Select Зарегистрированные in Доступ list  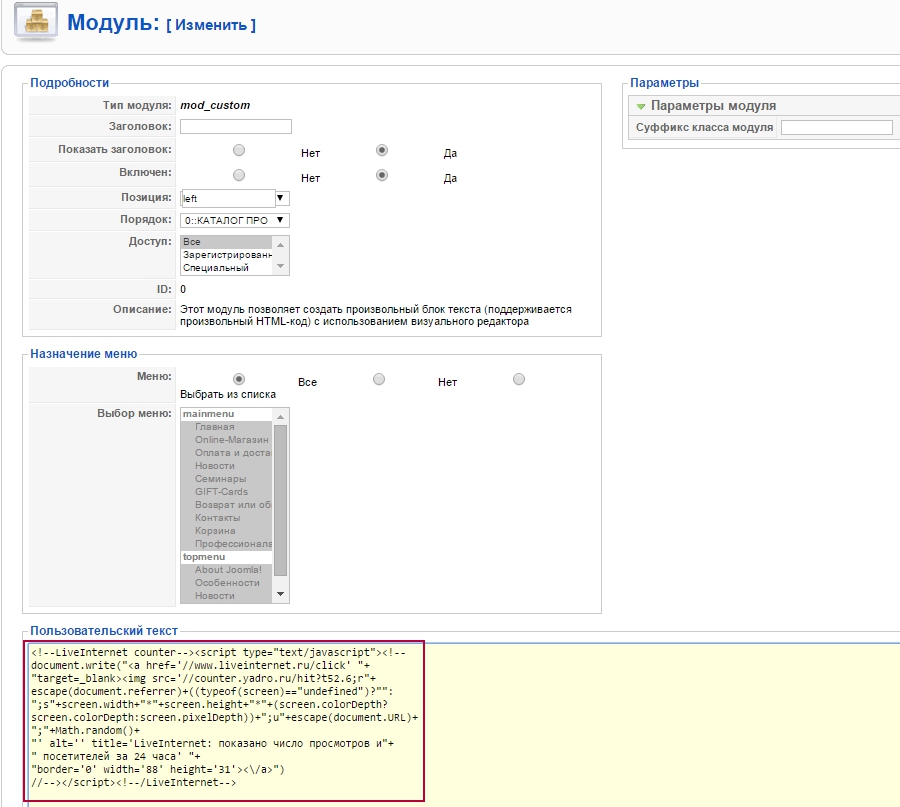pyautogui.click(x=226, y=255)
